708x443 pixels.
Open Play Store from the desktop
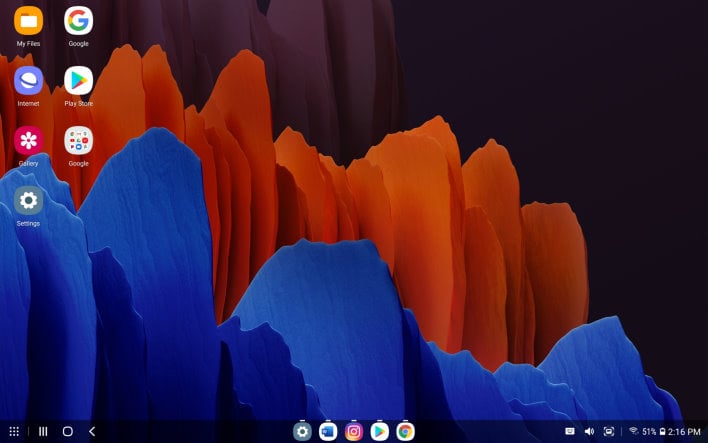[78, 81]
